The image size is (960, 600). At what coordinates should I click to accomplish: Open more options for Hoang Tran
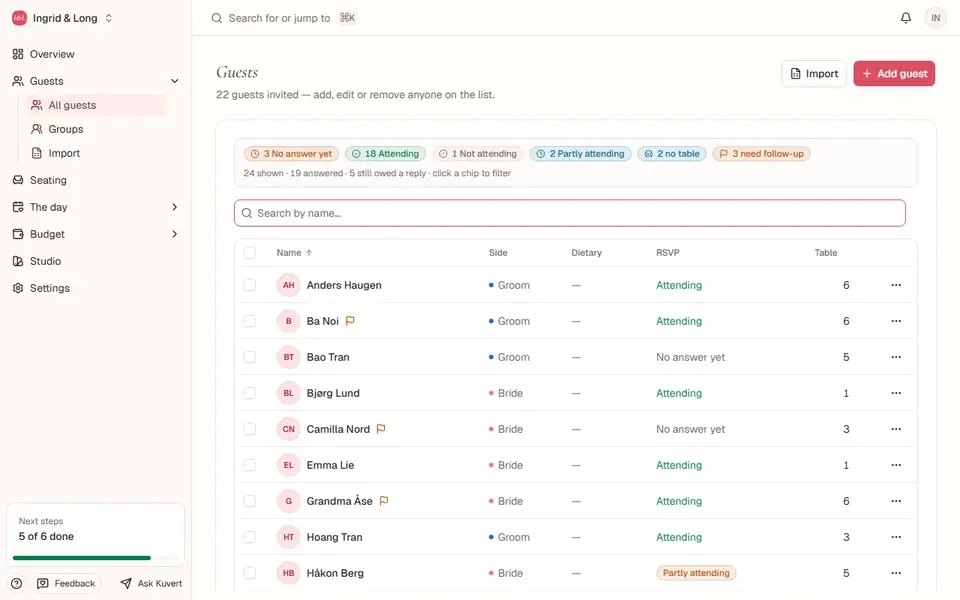[x=896, y=537]
